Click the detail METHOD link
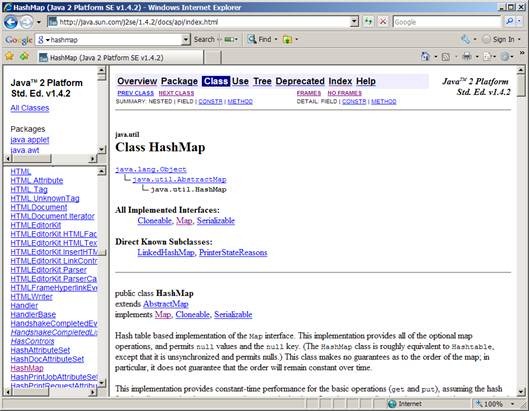Screen dimensions: 529x411 coord(384,102)
